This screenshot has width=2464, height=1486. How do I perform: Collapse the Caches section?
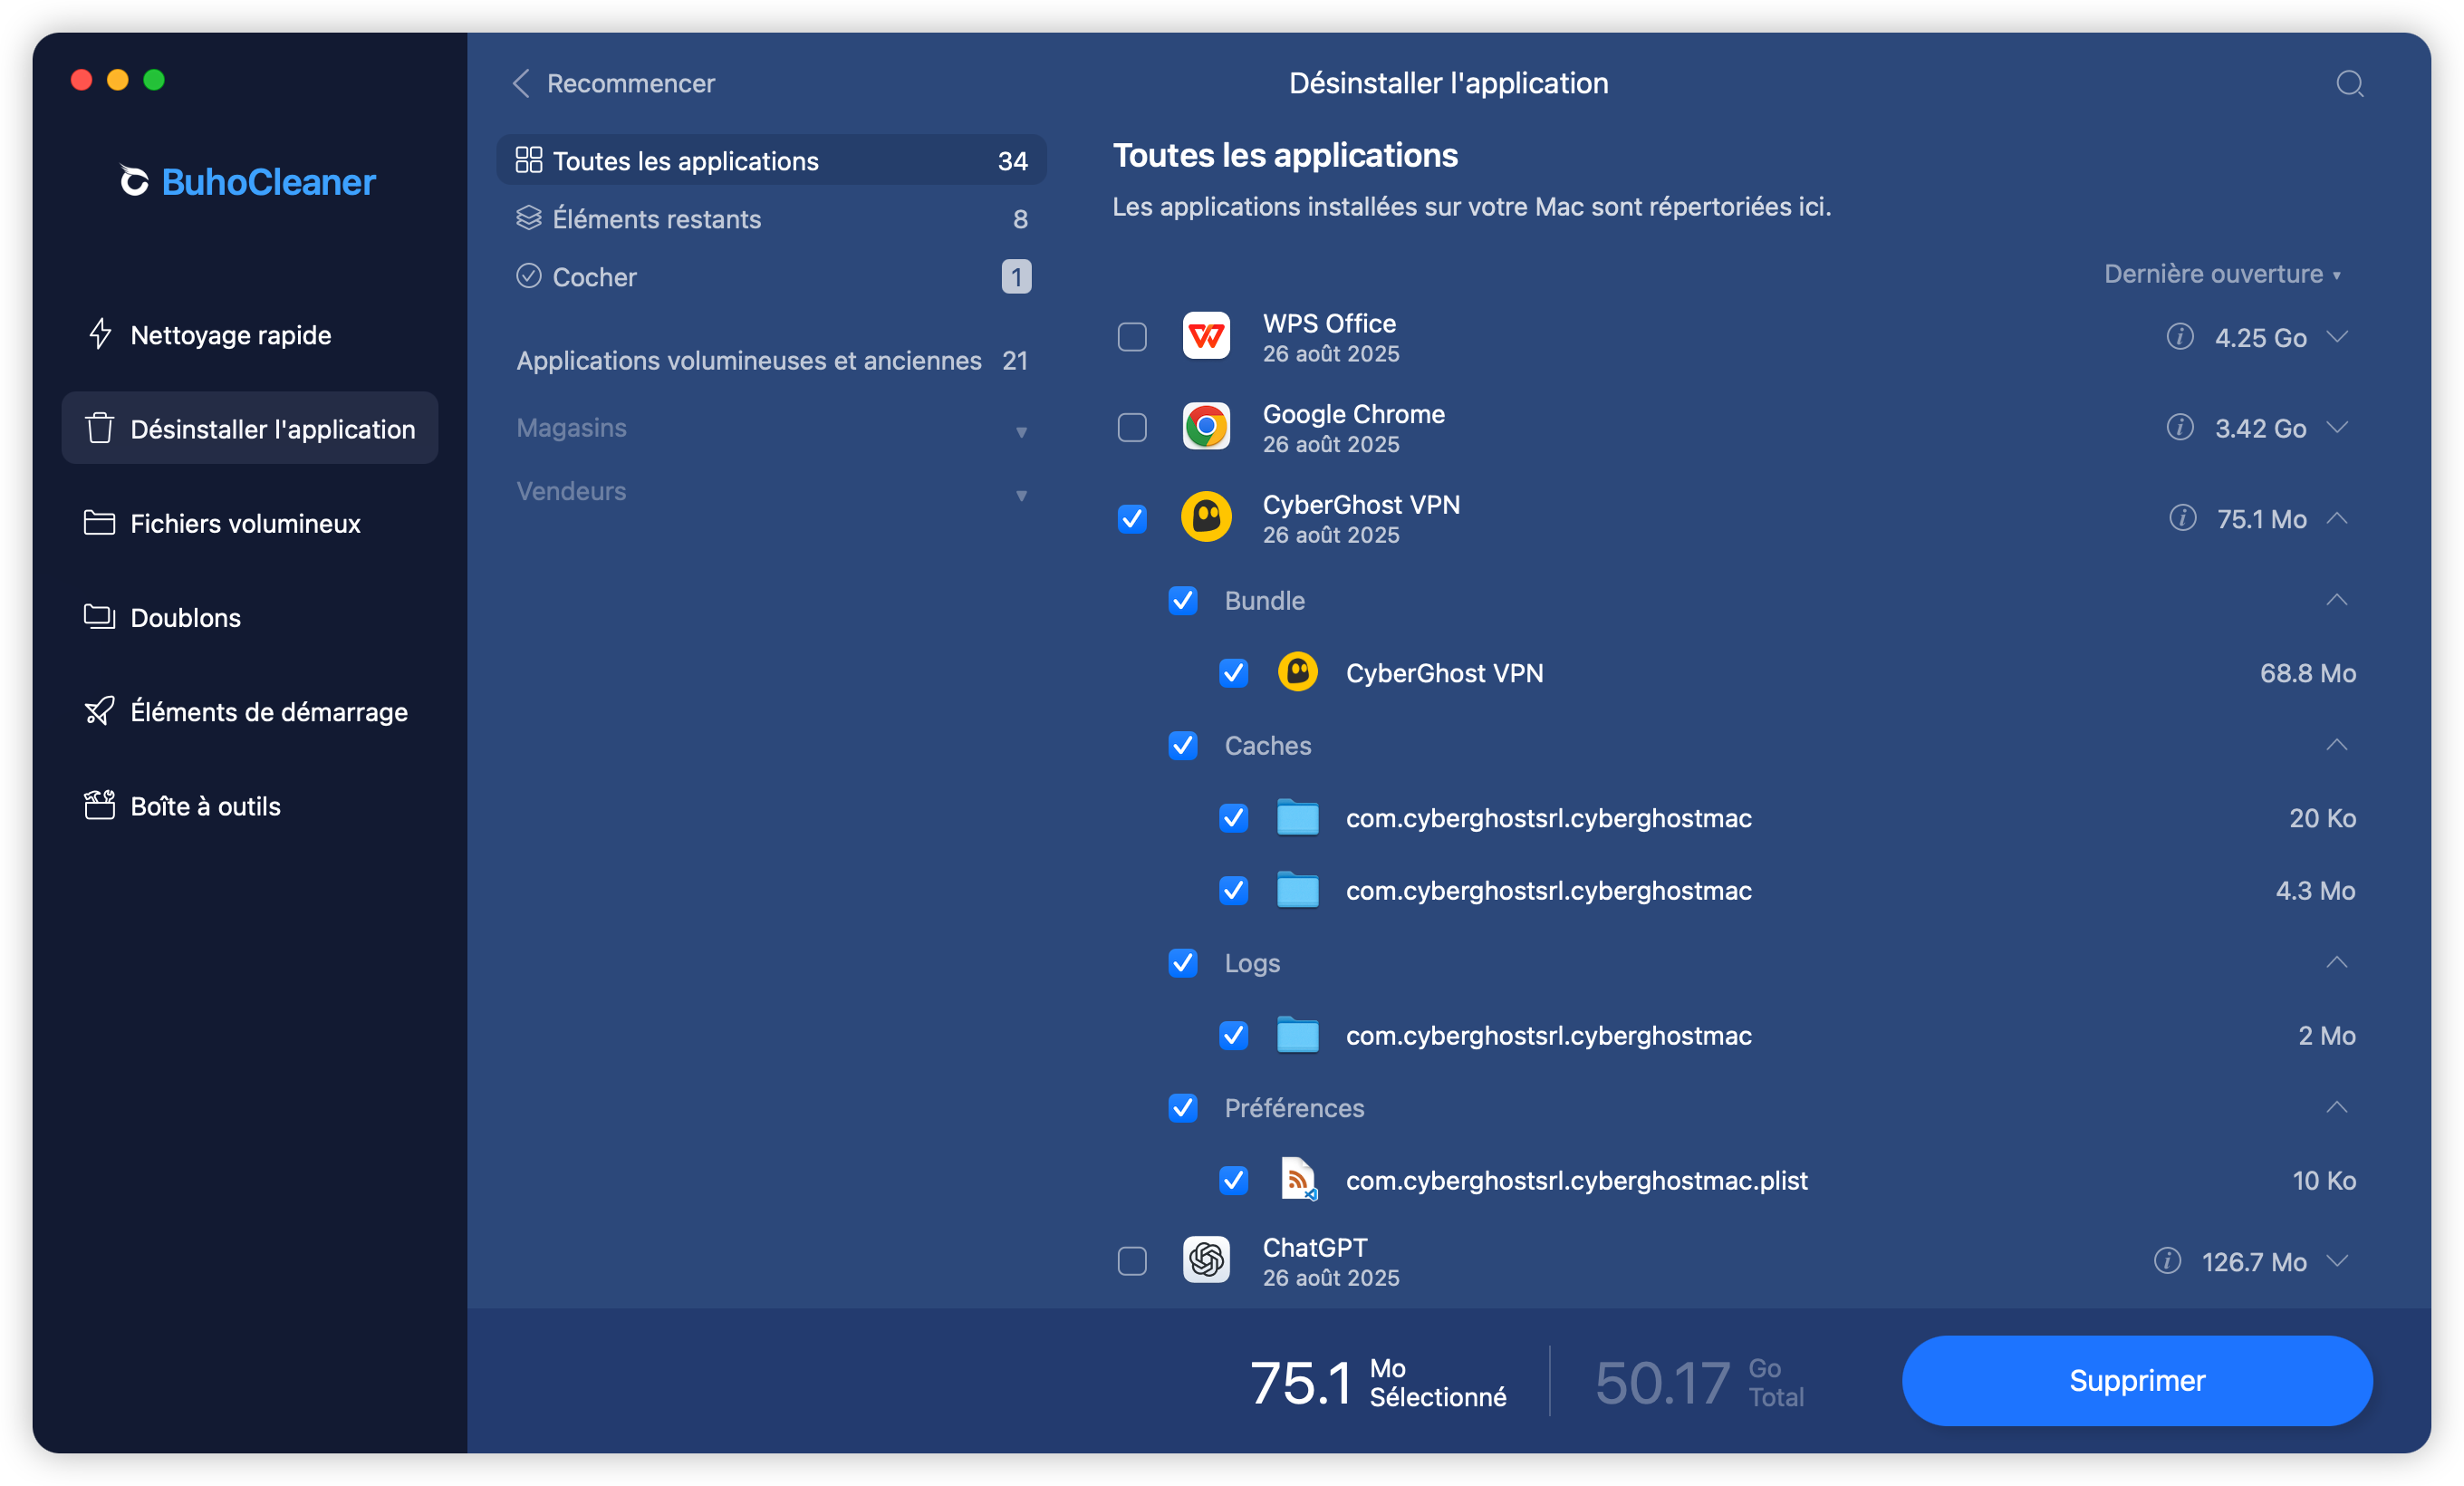pyautogui.click(x=2336, y=745)
